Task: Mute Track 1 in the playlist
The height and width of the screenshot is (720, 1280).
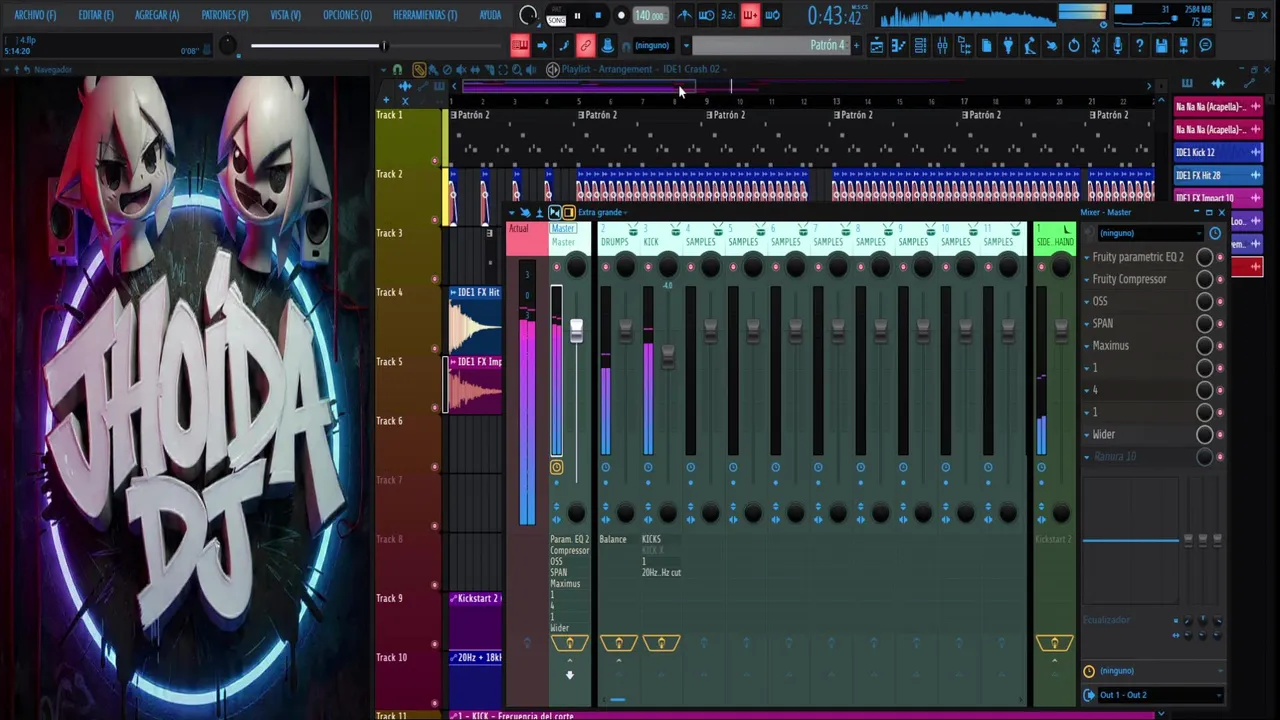Action: pos(434,161)
